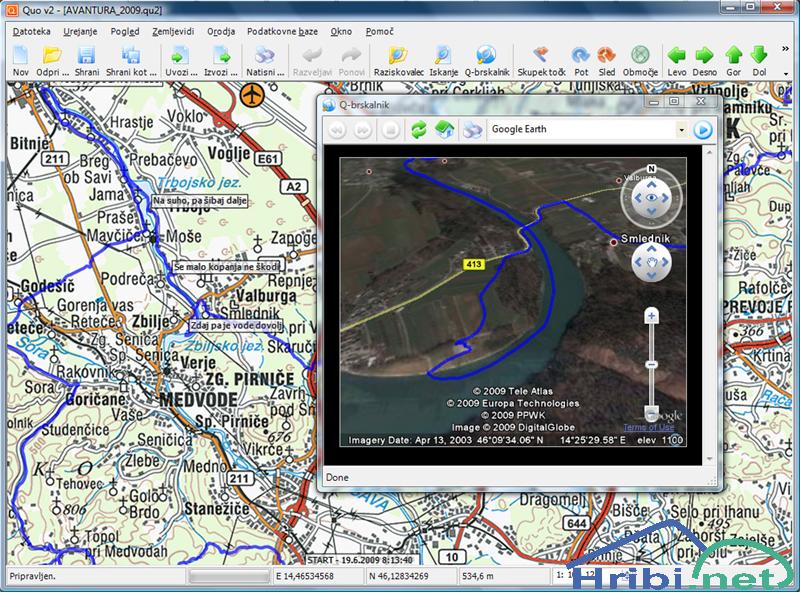Click the status bar progress bar
This screenshot has height=593, width=800.
click(x=229, y=576)
